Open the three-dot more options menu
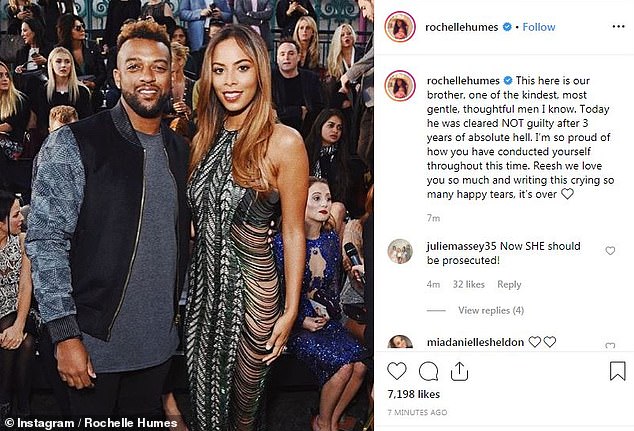 (618, 27)
